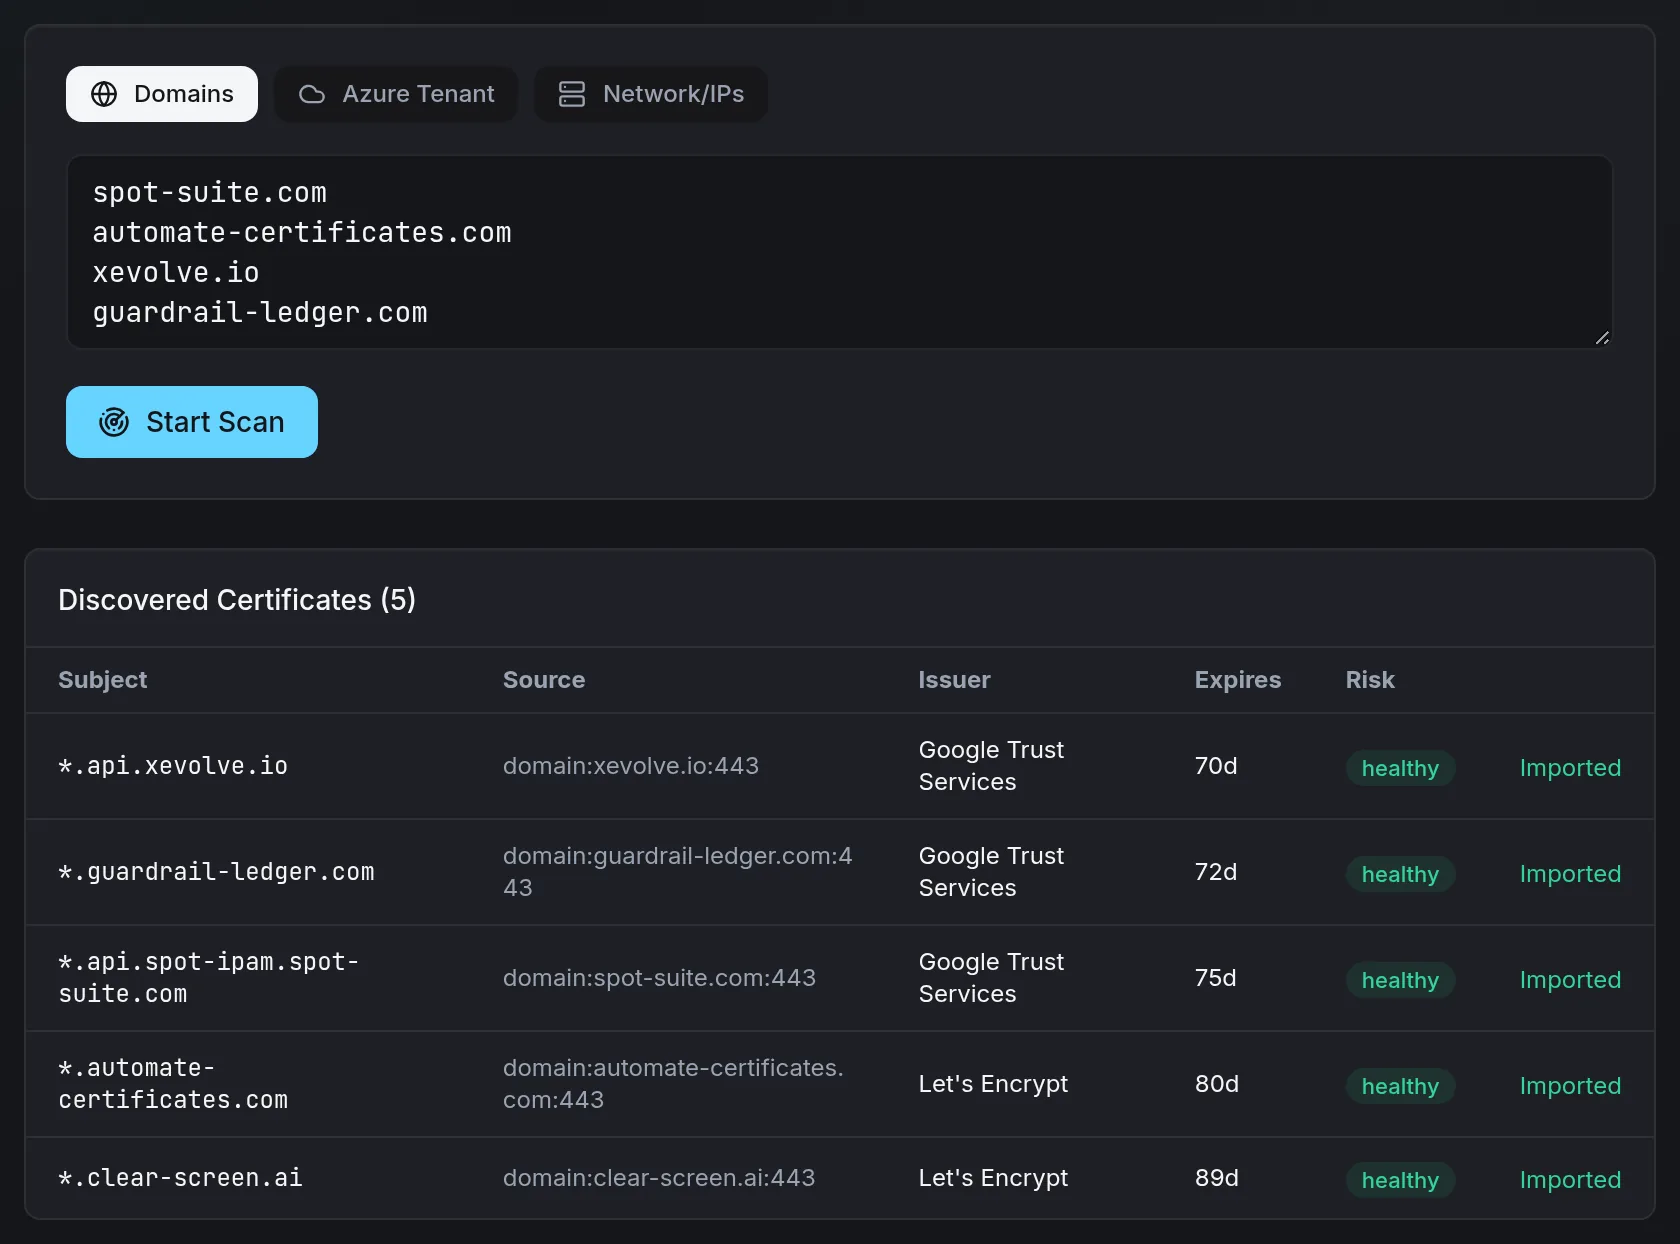Click Imported for spot-suite.com row
The image size is (1680, 1244).
click(x=1570, y=980)
